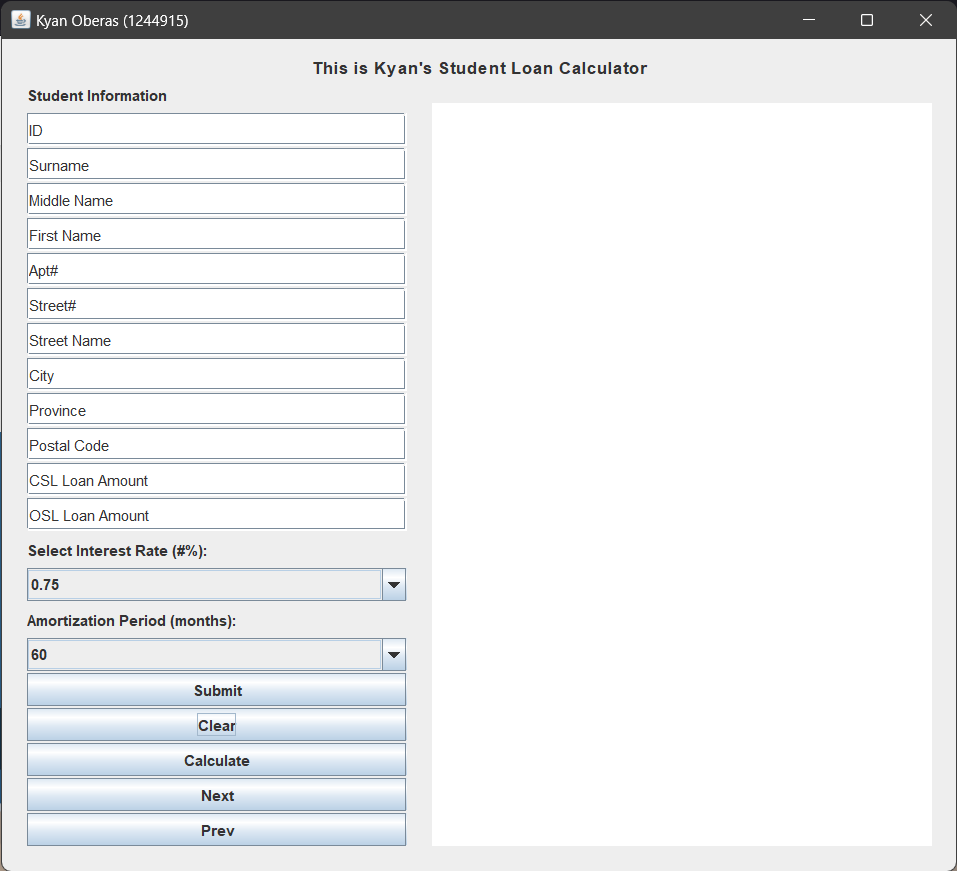Click the CSL Loan Amount field

pyautogui.click(x=216, y=480)
